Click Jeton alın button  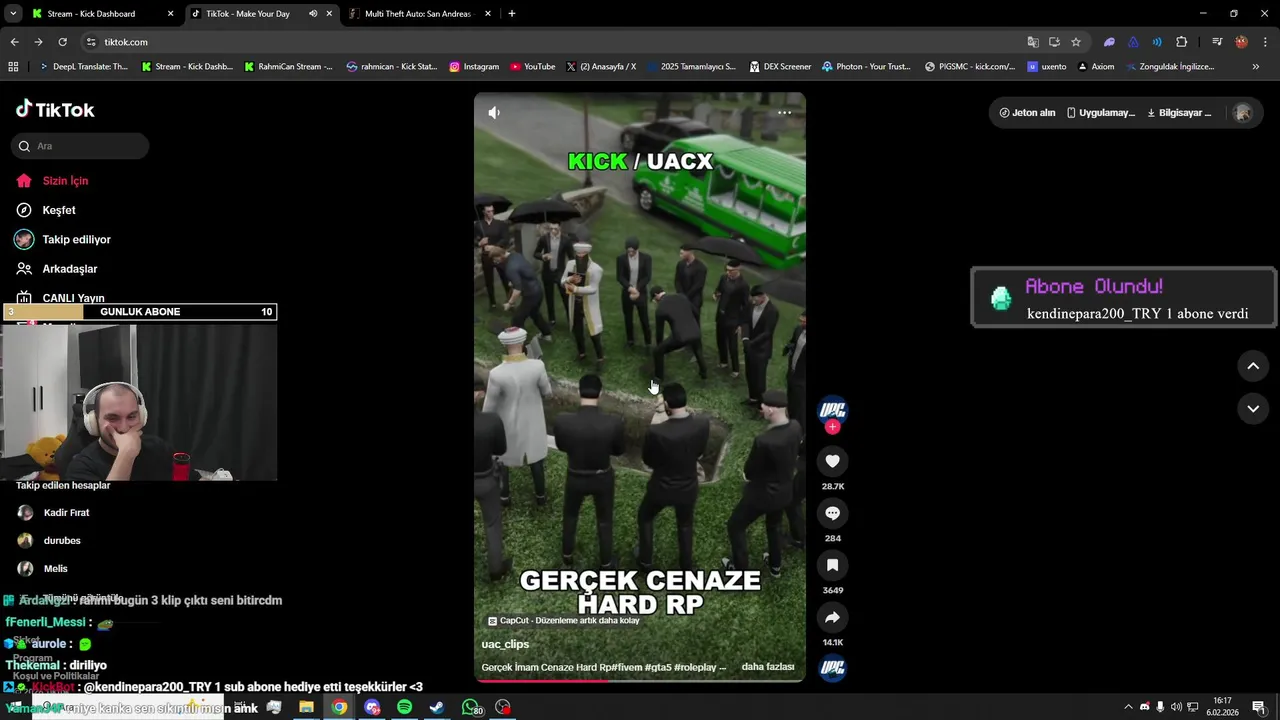pos(1027,113)
